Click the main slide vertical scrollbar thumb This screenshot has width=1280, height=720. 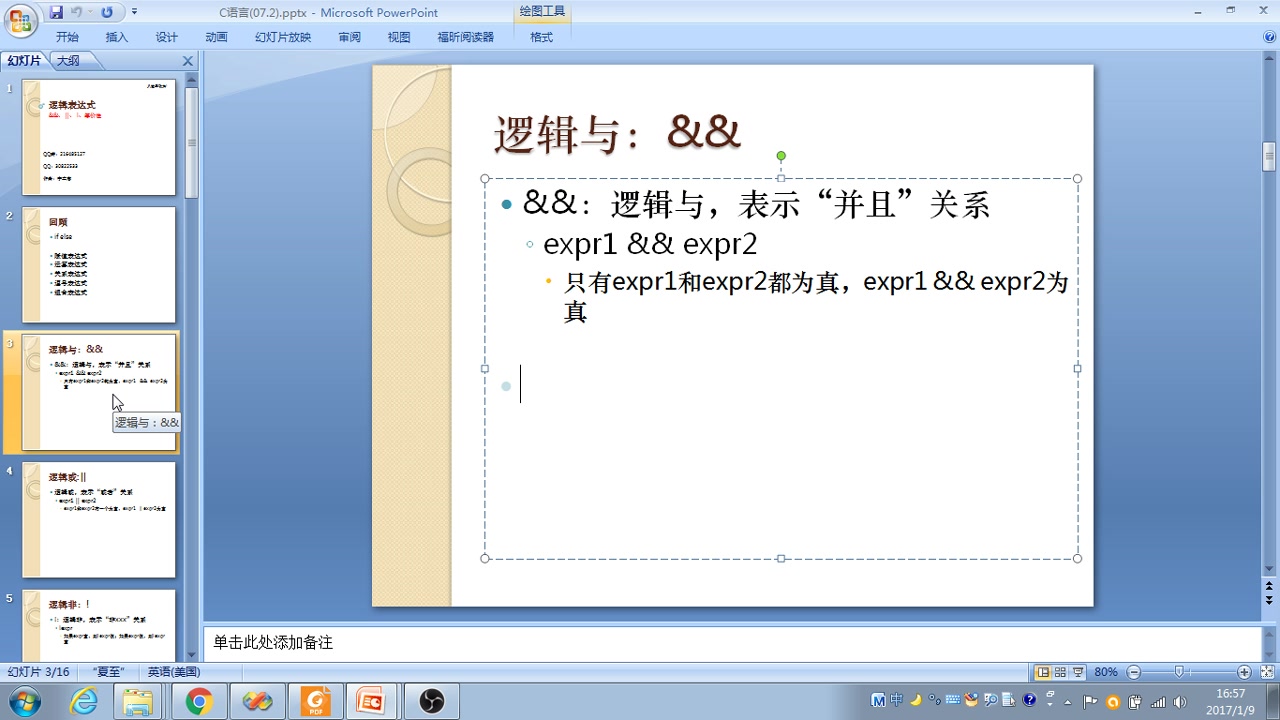1270,156
